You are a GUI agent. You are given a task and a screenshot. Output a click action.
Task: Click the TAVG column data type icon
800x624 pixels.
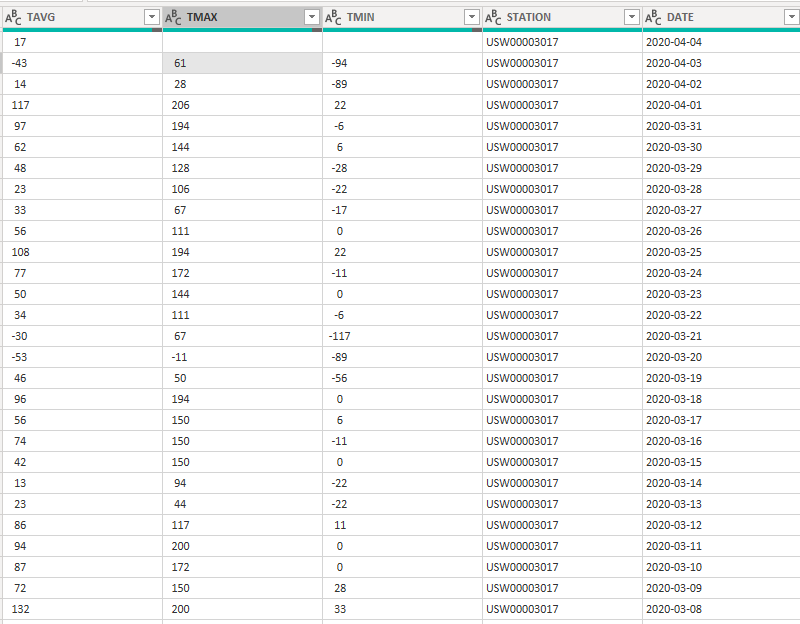(x=13, y=17)
